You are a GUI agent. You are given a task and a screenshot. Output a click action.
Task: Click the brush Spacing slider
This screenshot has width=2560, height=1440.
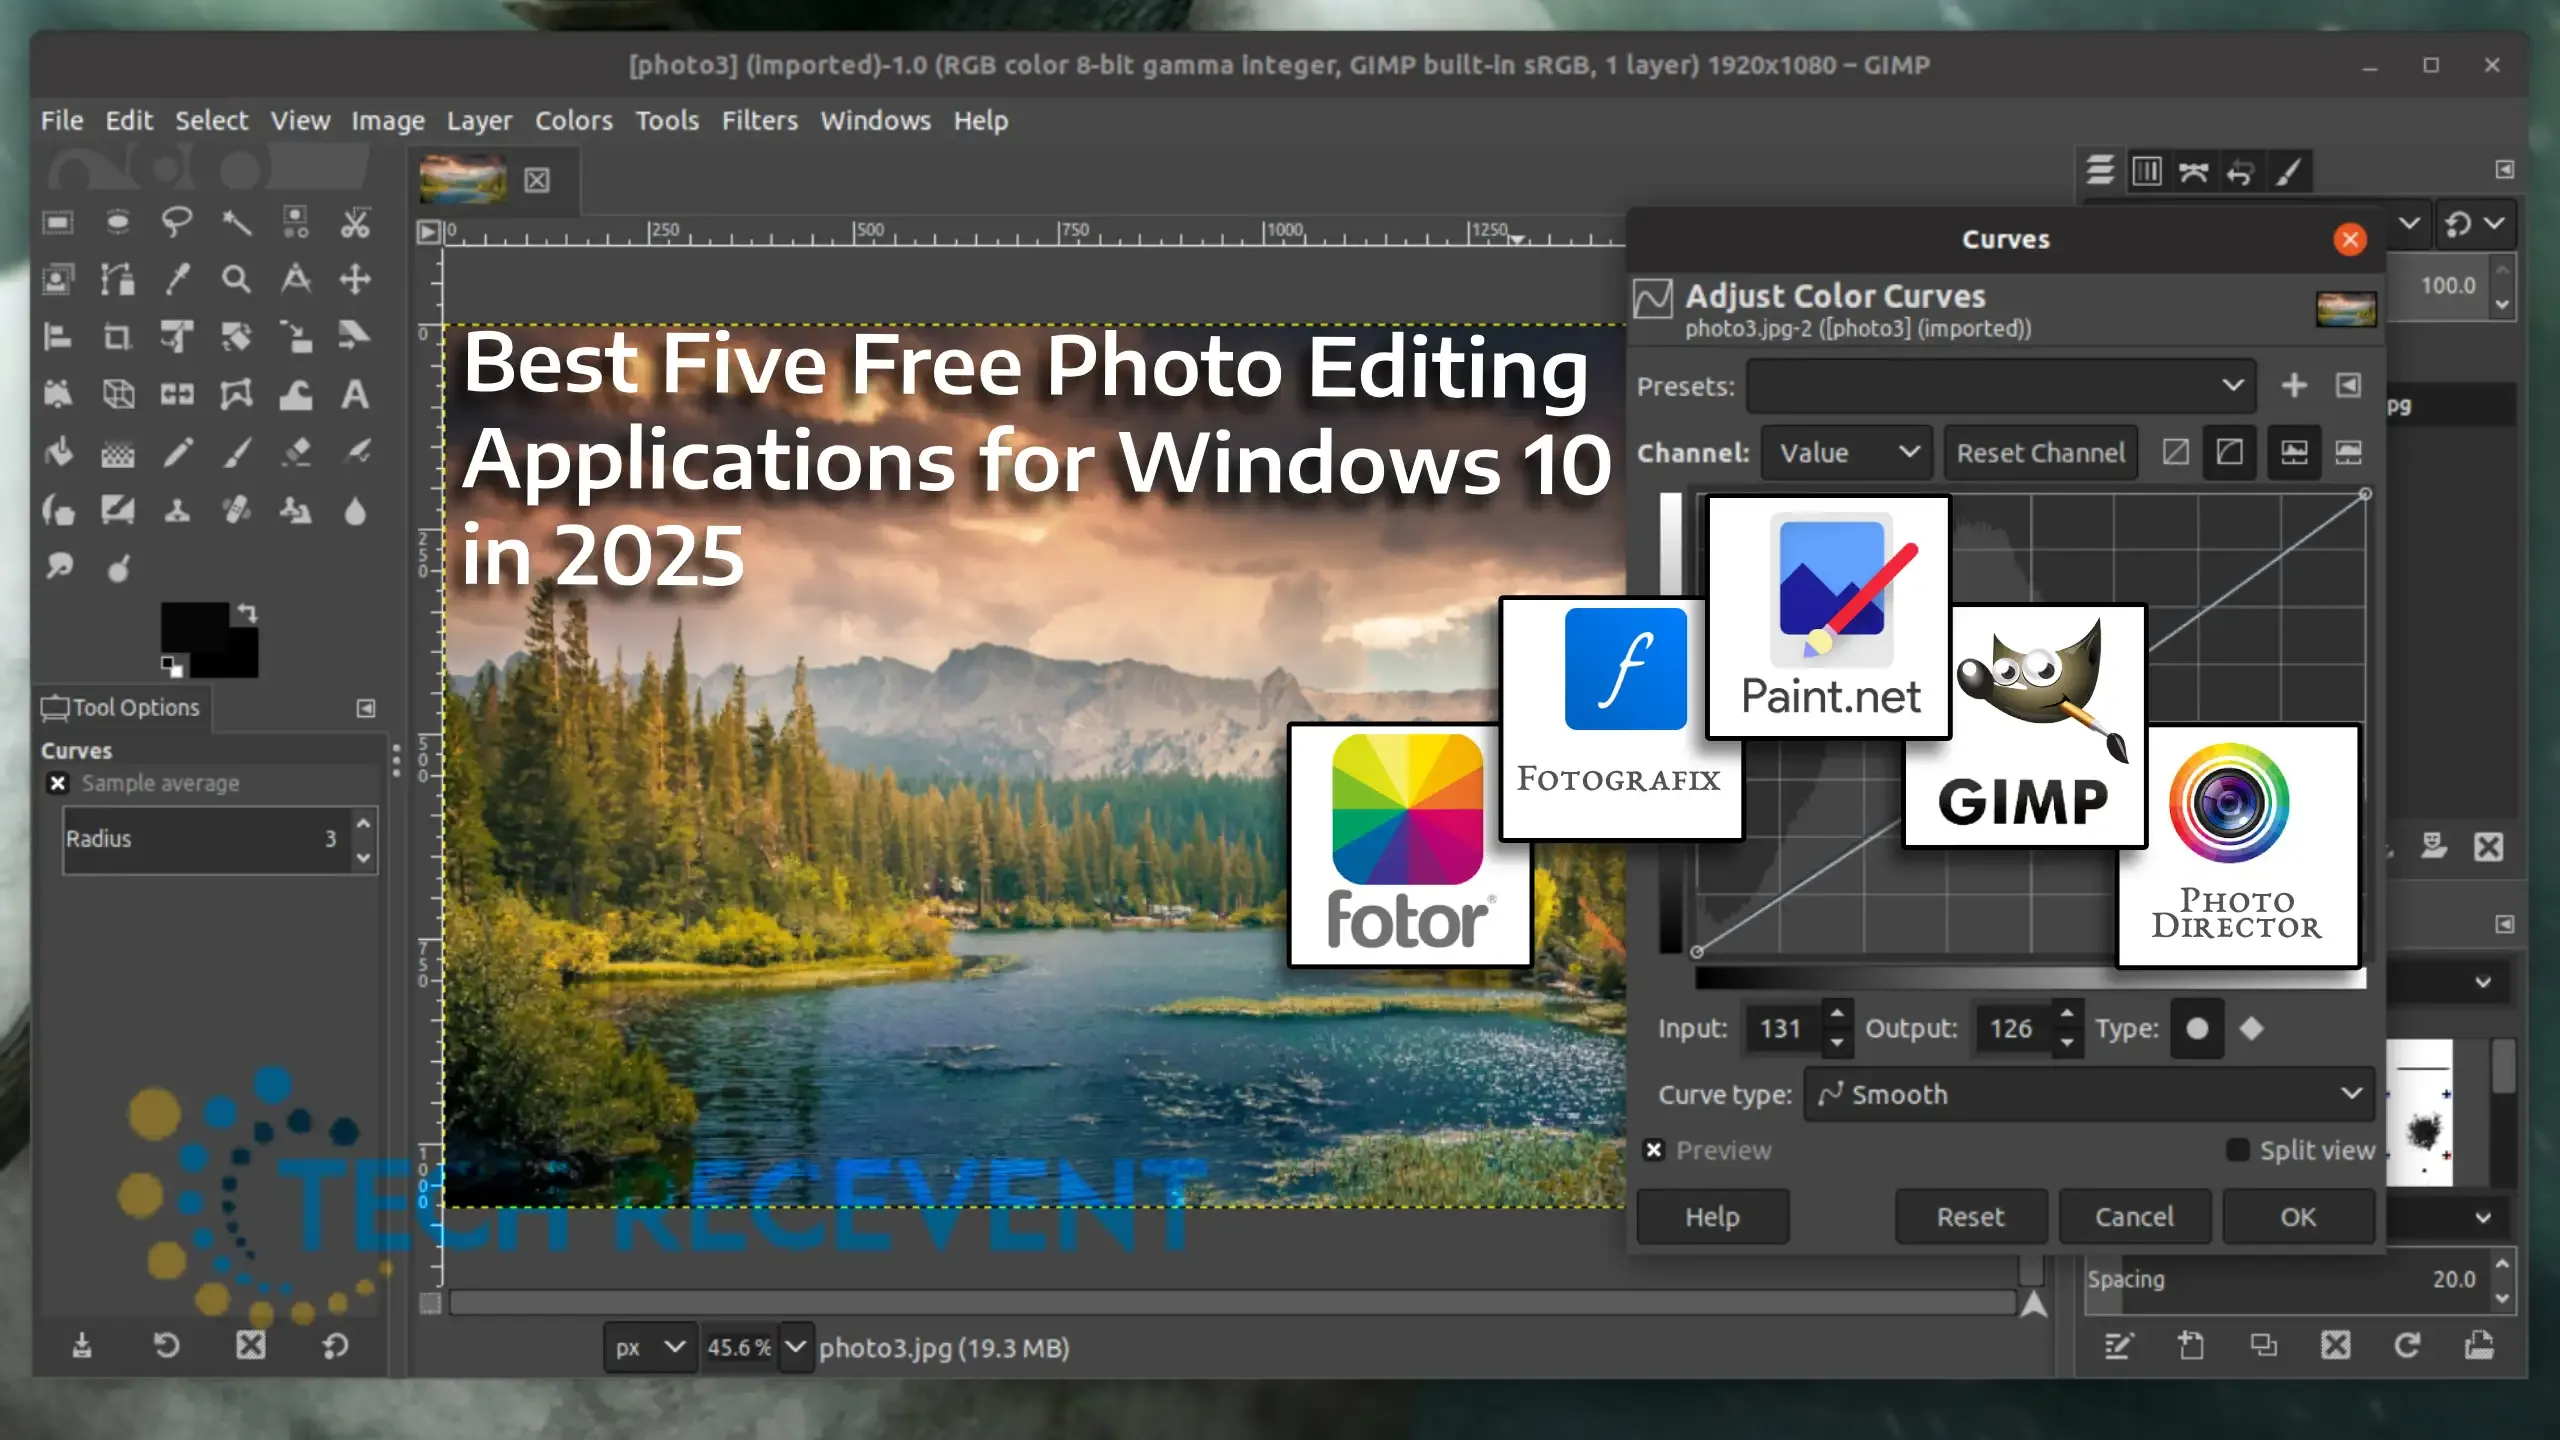(2288, 1279)
